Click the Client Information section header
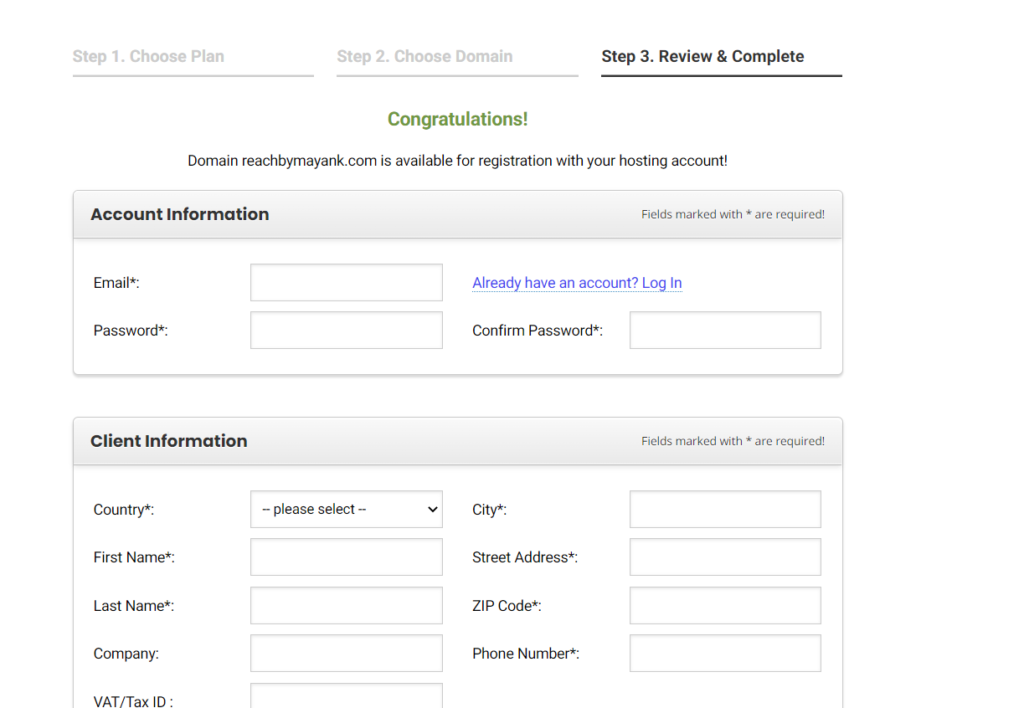This screenshot has height=708, width=1024. point(169,441)
